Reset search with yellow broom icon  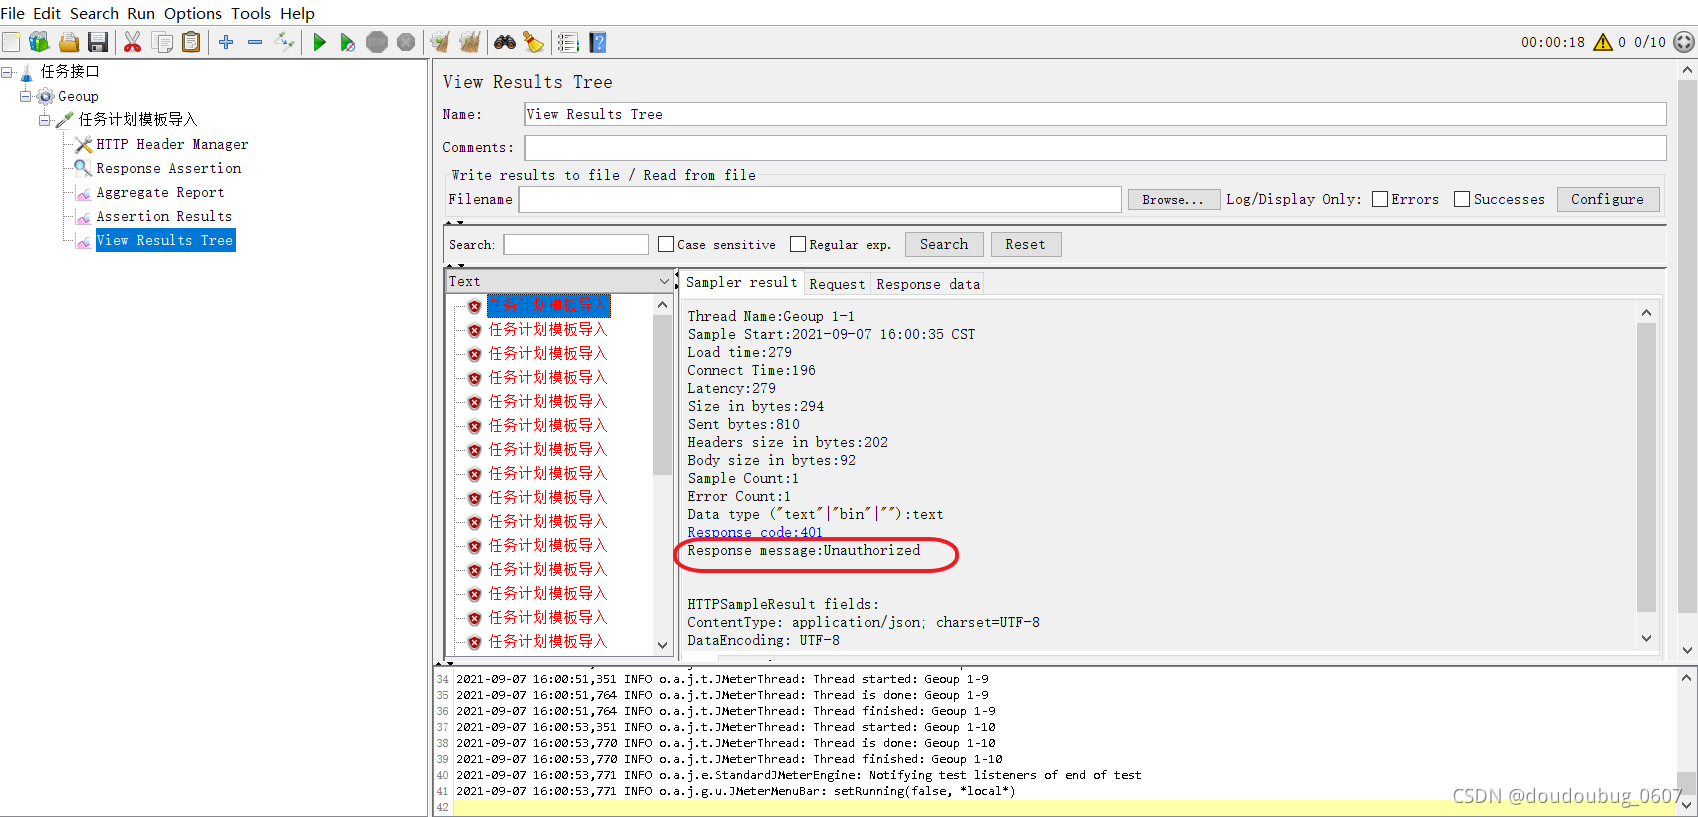pyautogui.click(x=534, y=42)
